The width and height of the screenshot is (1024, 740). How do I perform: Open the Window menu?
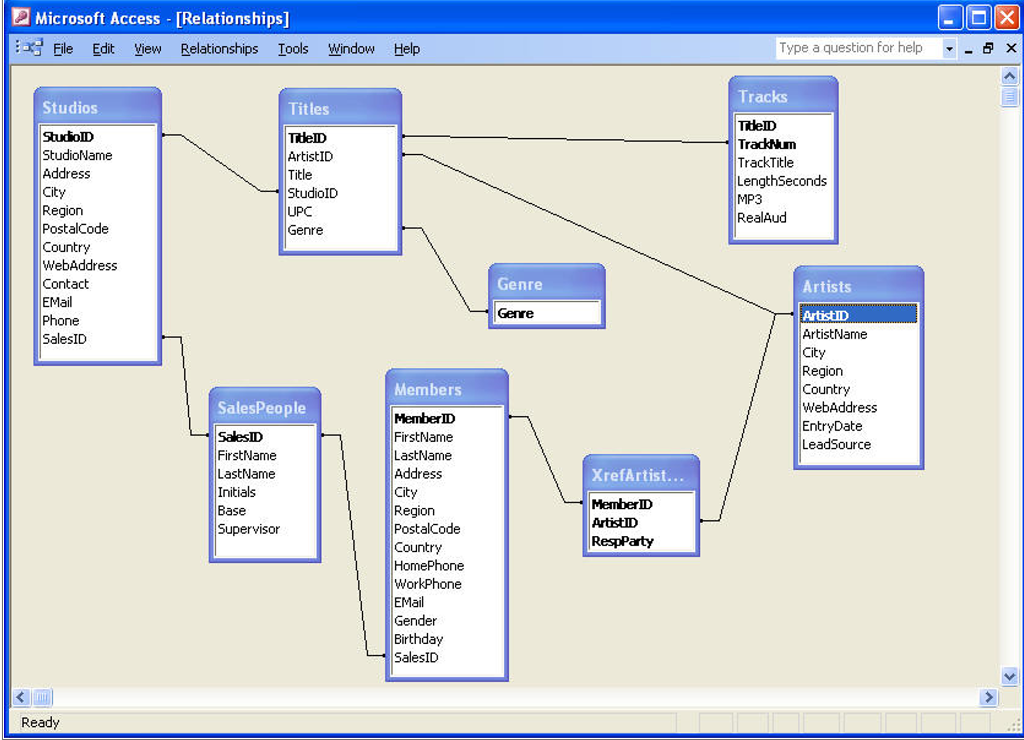coord(351,49)
